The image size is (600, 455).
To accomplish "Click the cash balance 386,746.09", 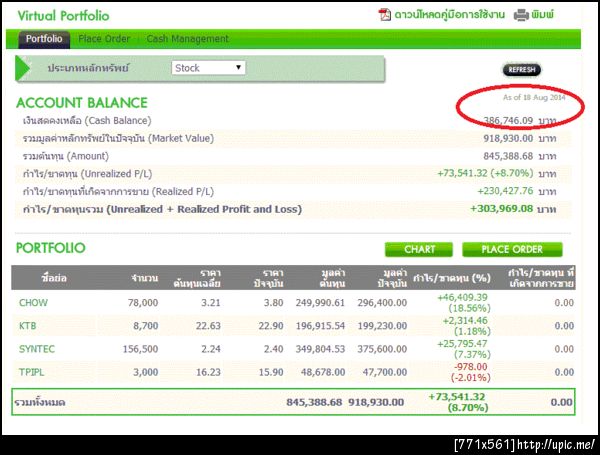I will tap(508, 121).
